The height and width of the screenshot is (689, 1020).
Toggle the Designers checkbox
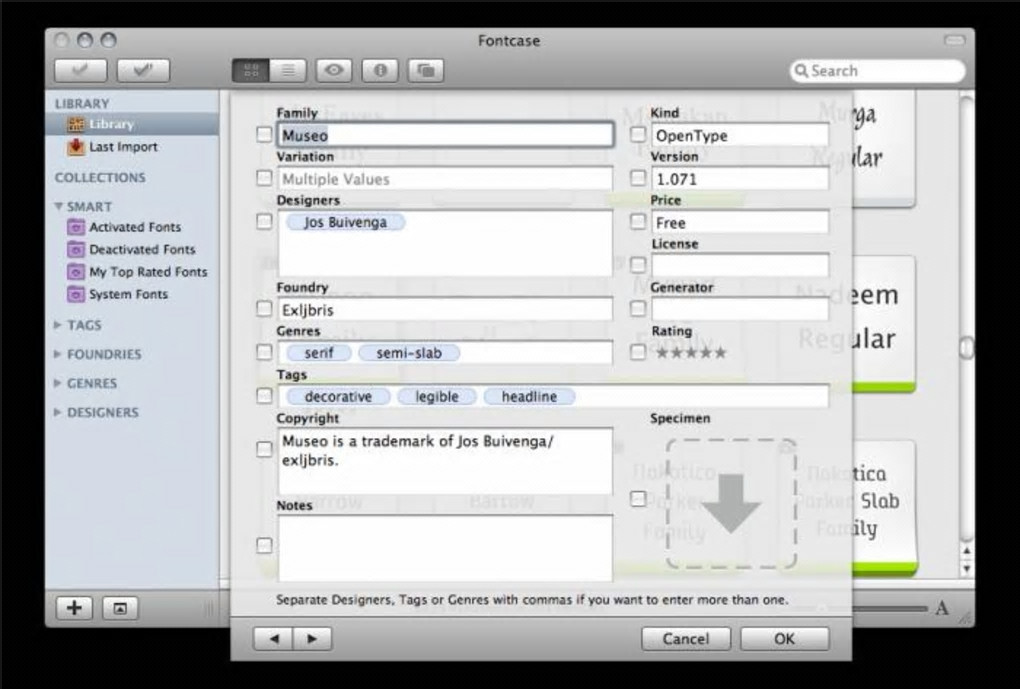pyautogui.click(x=264, y=221)
